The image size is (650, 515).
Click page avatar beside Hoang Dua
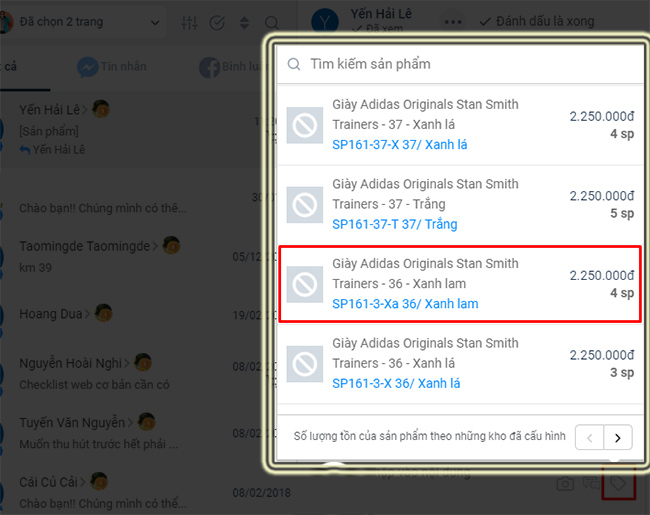tap(103, 313)
